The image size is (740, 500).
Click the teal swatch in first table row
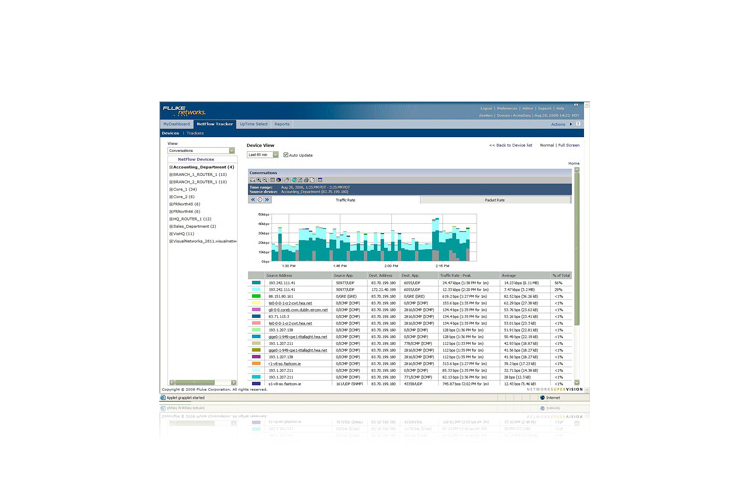tap(256, 283)
